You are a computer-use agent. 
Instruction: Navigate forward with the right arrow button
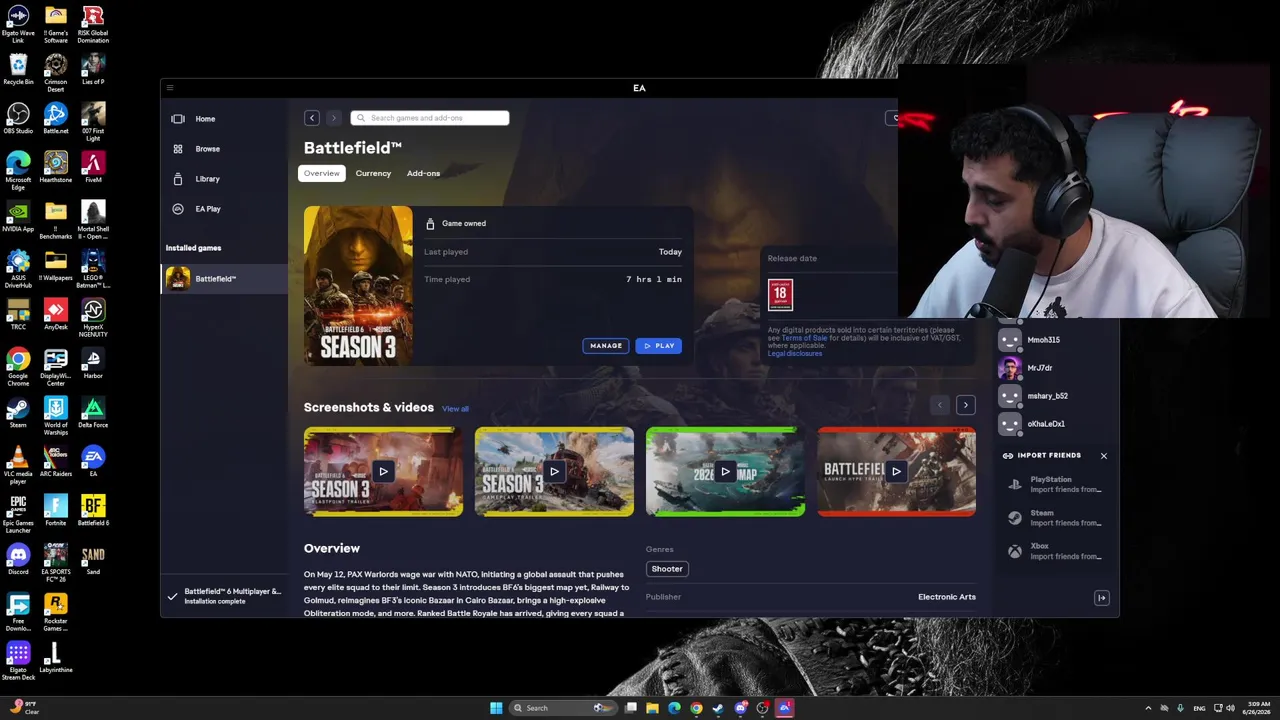pos(334,118)
